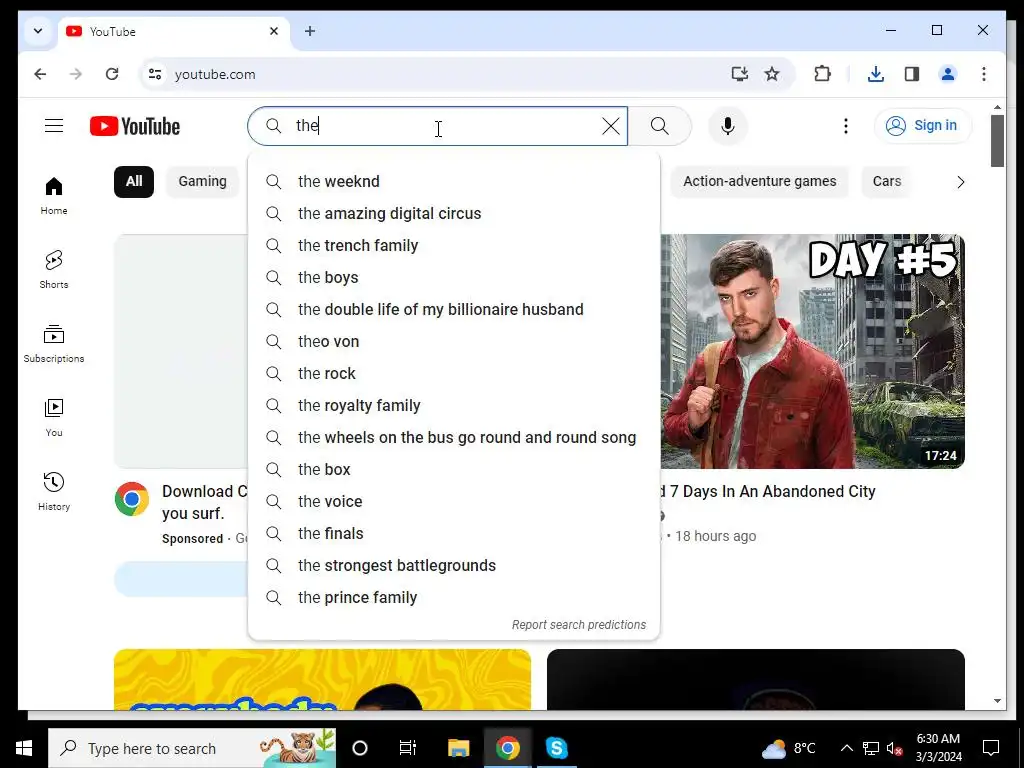Show more filter chips arrow
The height and width of the screenshot is (768, 1024).
point(960,182)
